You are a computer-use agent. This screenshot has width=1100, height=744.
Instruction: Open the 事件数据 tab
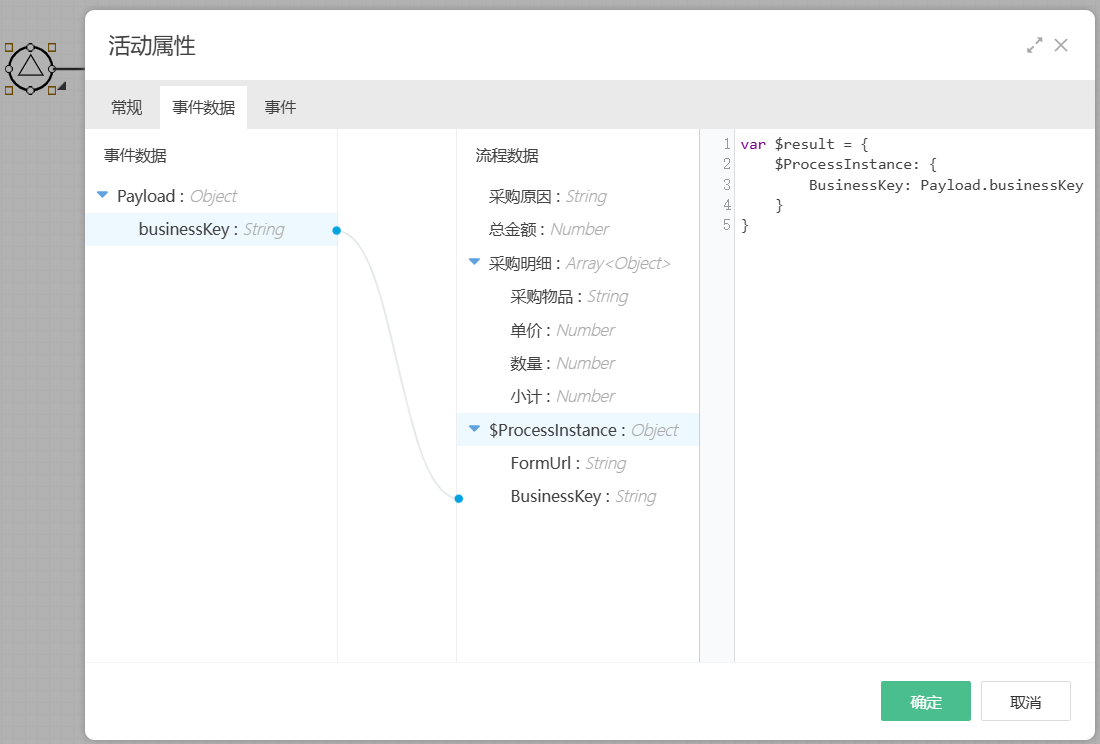coord(203,107)
